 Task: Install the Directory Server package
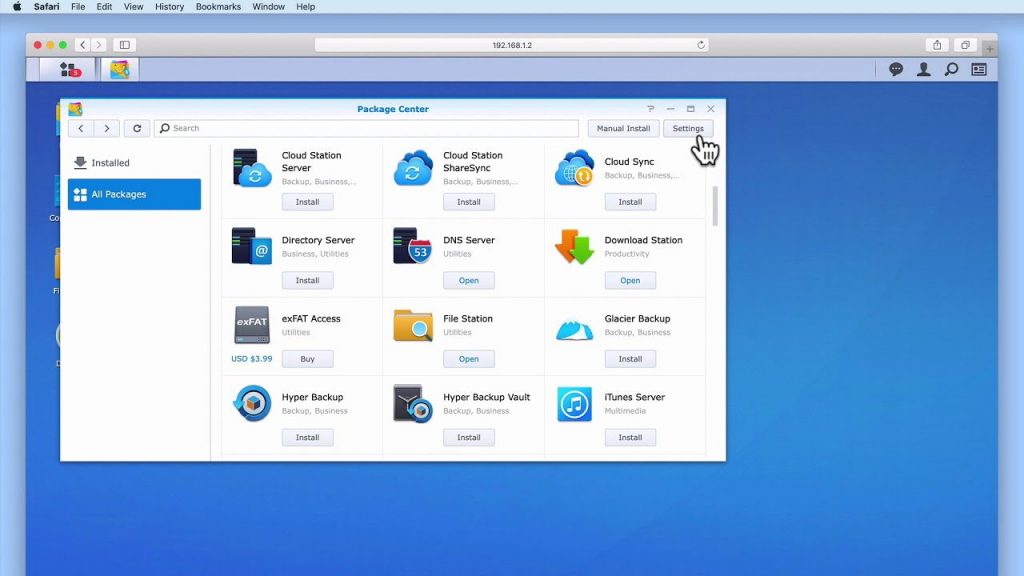click(x=308, y=280)
